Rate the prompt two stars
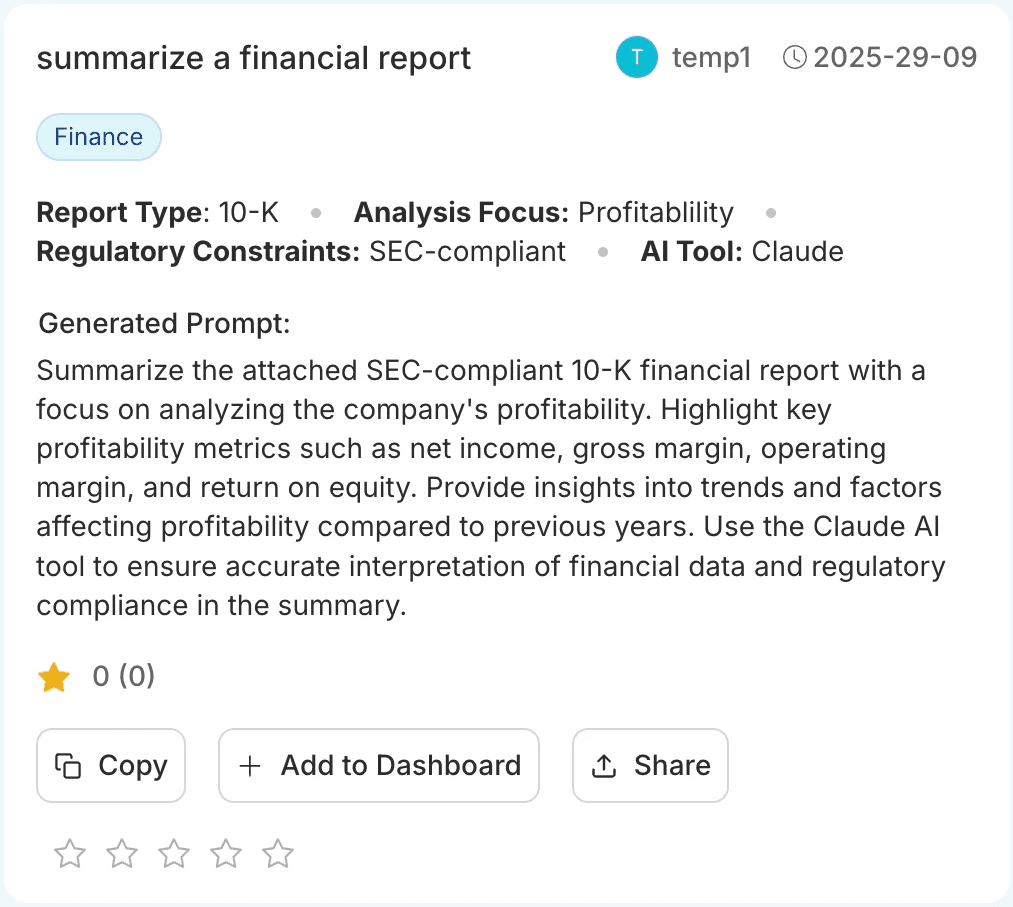 122,853
